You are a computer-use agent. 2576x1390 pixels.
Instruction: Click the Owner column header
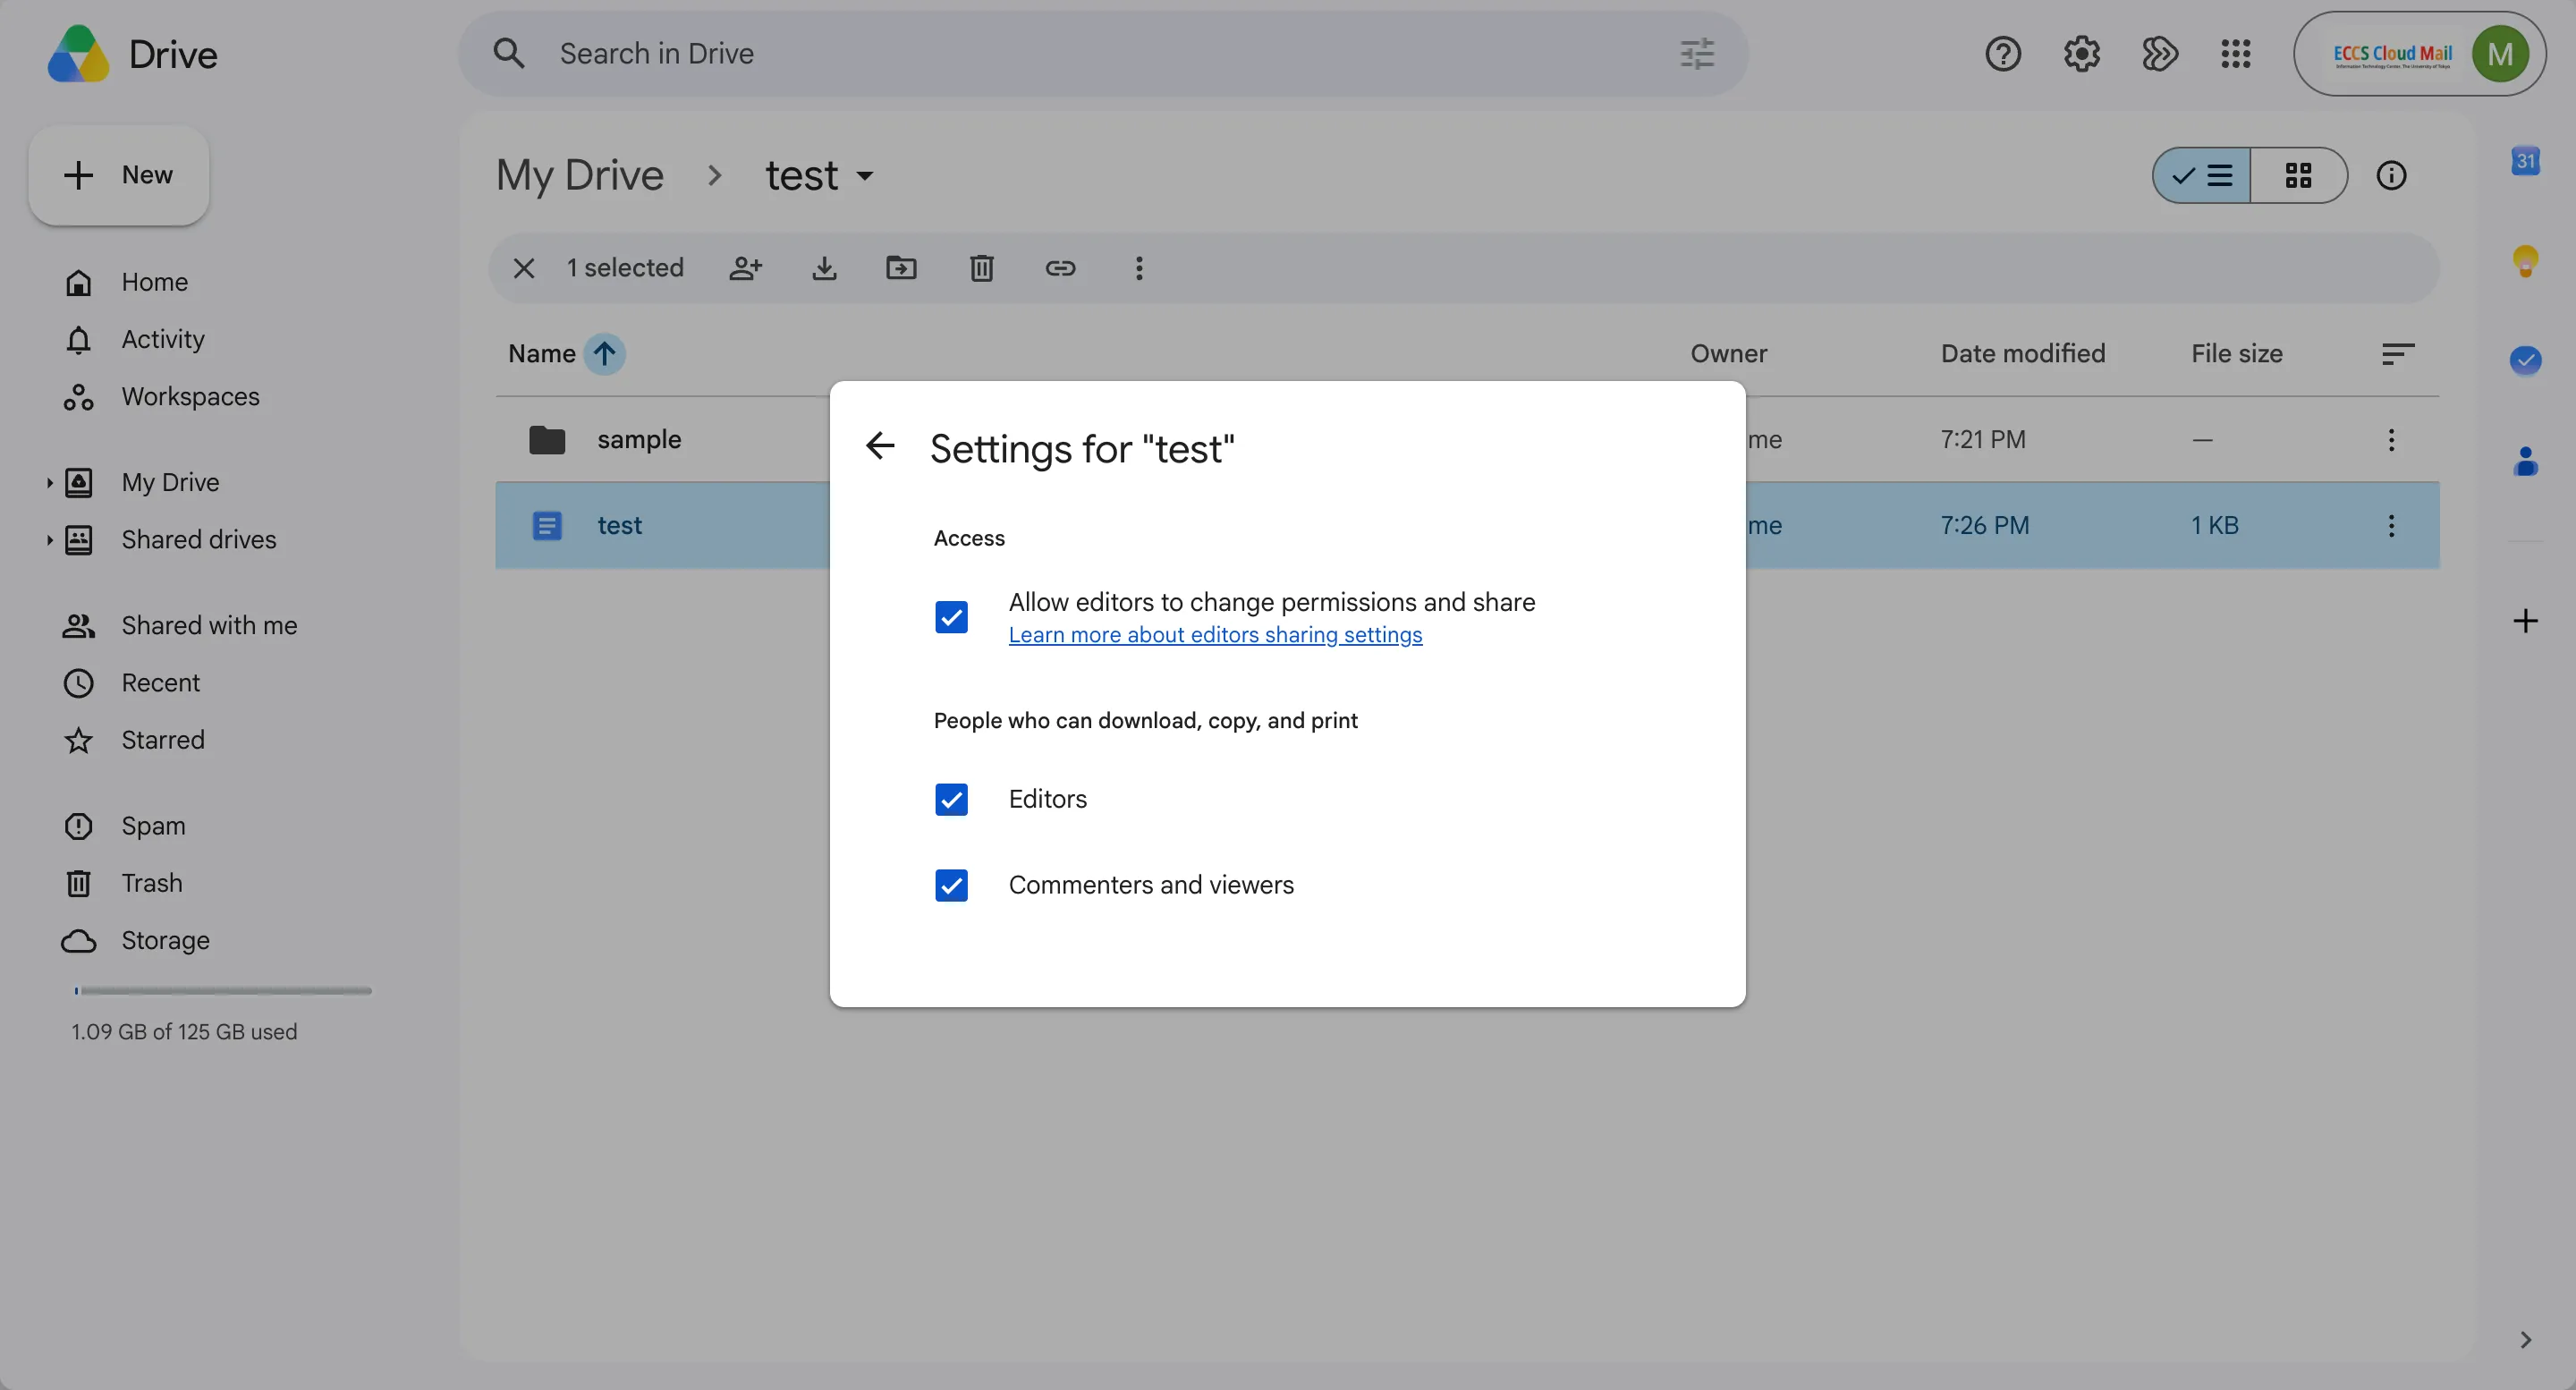1728,353
